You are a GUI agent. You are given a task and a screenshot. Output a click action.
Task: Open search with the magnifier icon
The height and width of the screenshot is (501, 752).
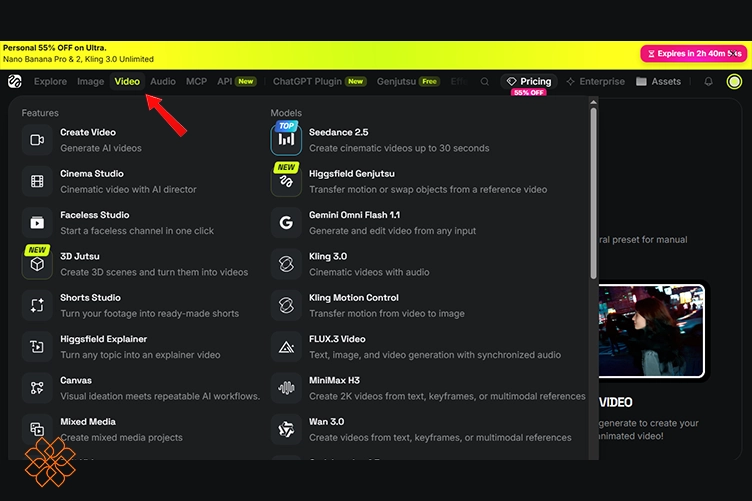coord(485,82)
